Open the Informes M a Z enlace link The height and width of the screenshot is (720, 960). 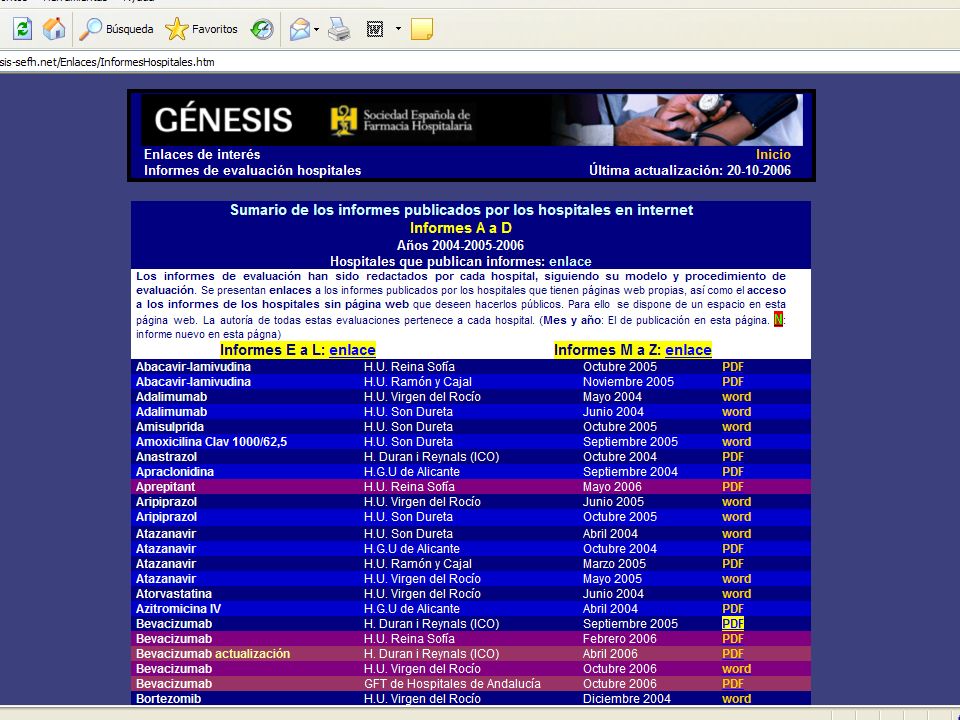click(688, 350)
